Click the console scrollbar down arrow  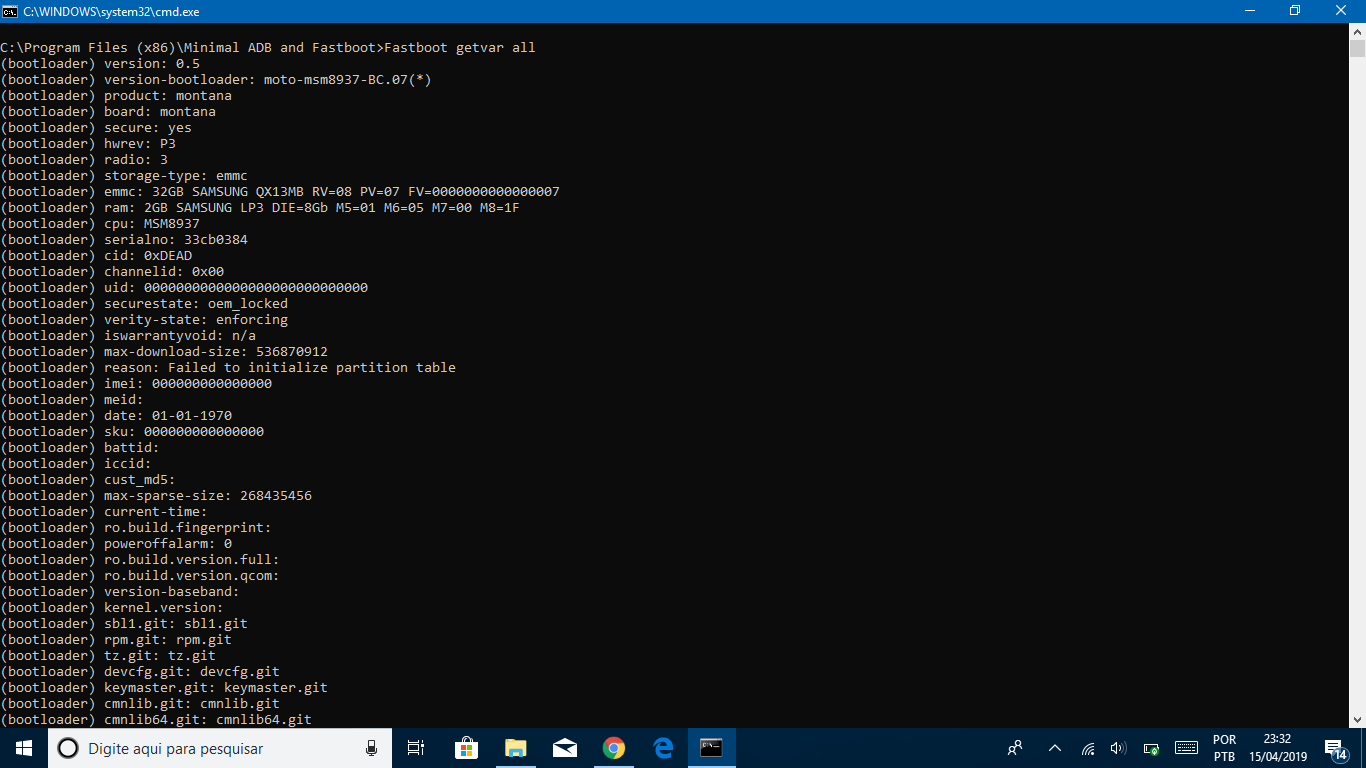(x=1357, y=719)
